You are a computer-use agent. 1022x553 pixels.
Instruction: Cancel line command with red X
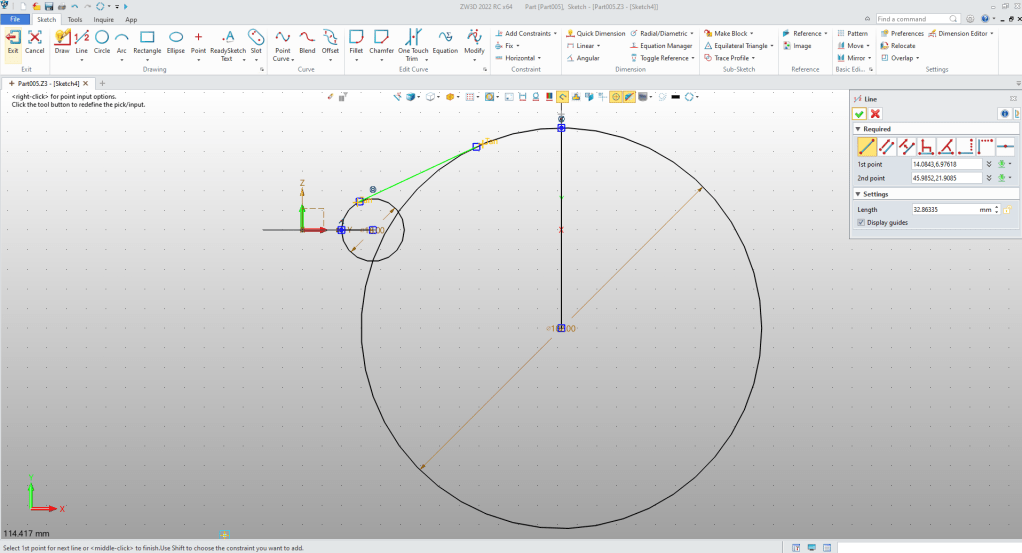875,114
